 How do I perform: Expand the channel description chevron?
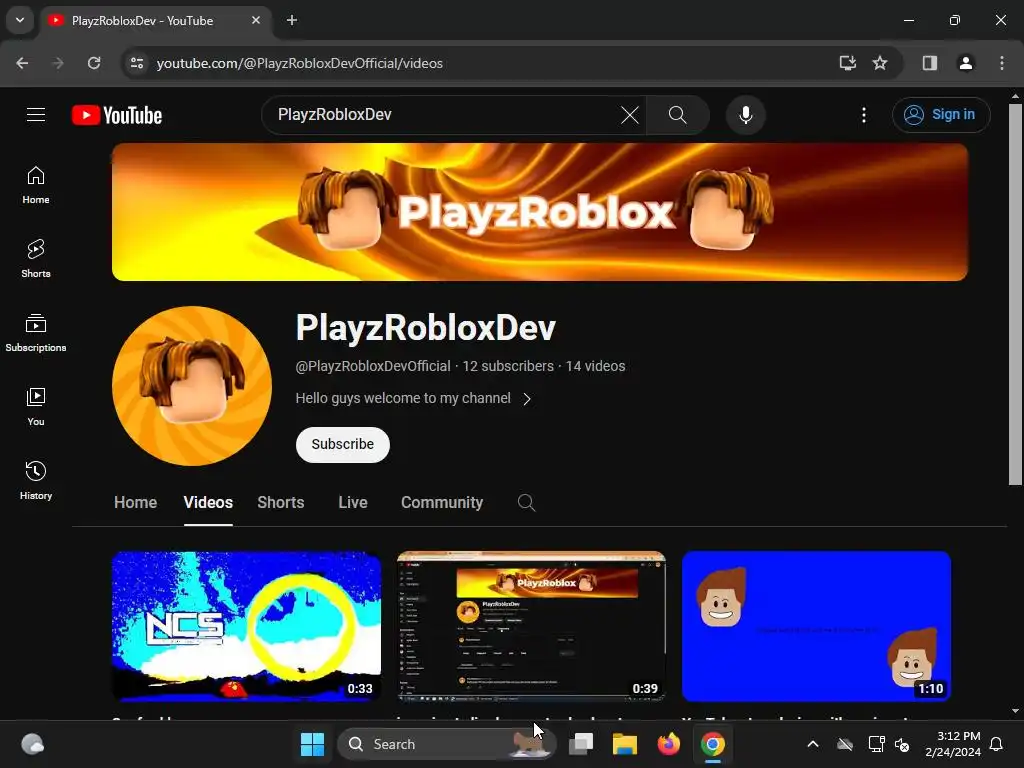point(527,399)
